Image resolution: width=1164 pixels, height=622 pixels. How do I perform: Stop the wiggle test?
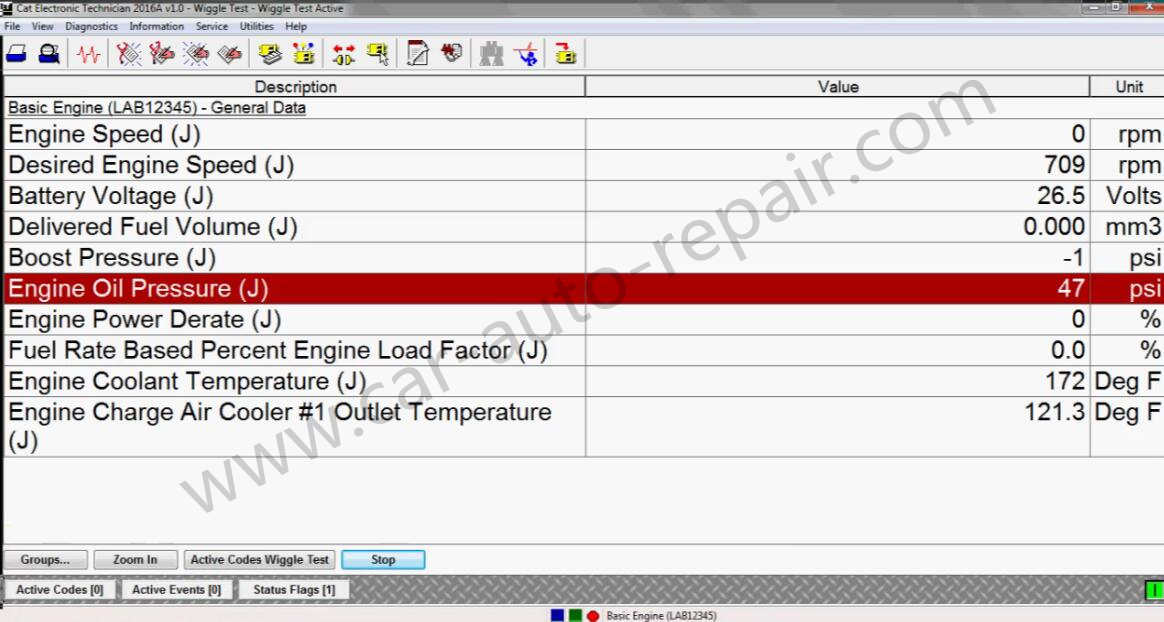coord(383,560)
